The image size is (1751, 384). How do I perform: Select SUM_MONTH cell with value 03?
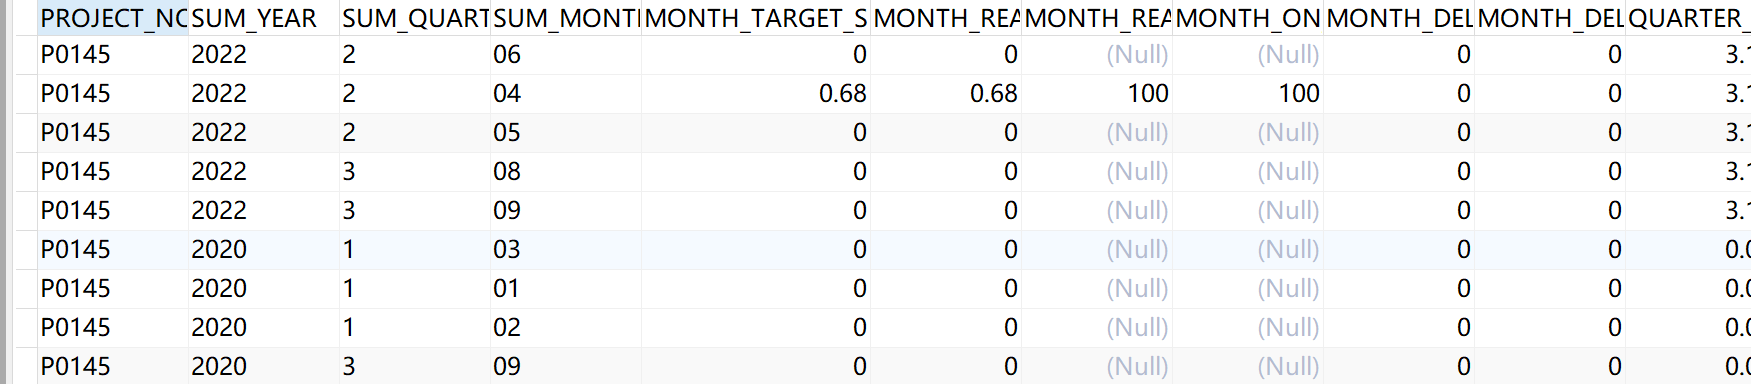tap(566, 250)
